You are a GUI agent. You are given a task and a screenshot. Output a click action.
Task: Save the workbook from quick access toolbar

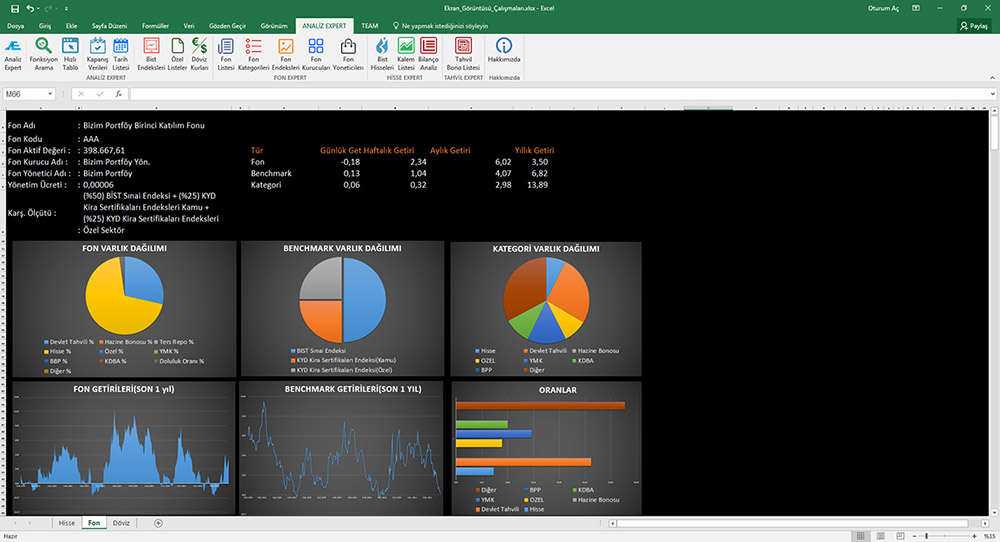click(15, 8)
